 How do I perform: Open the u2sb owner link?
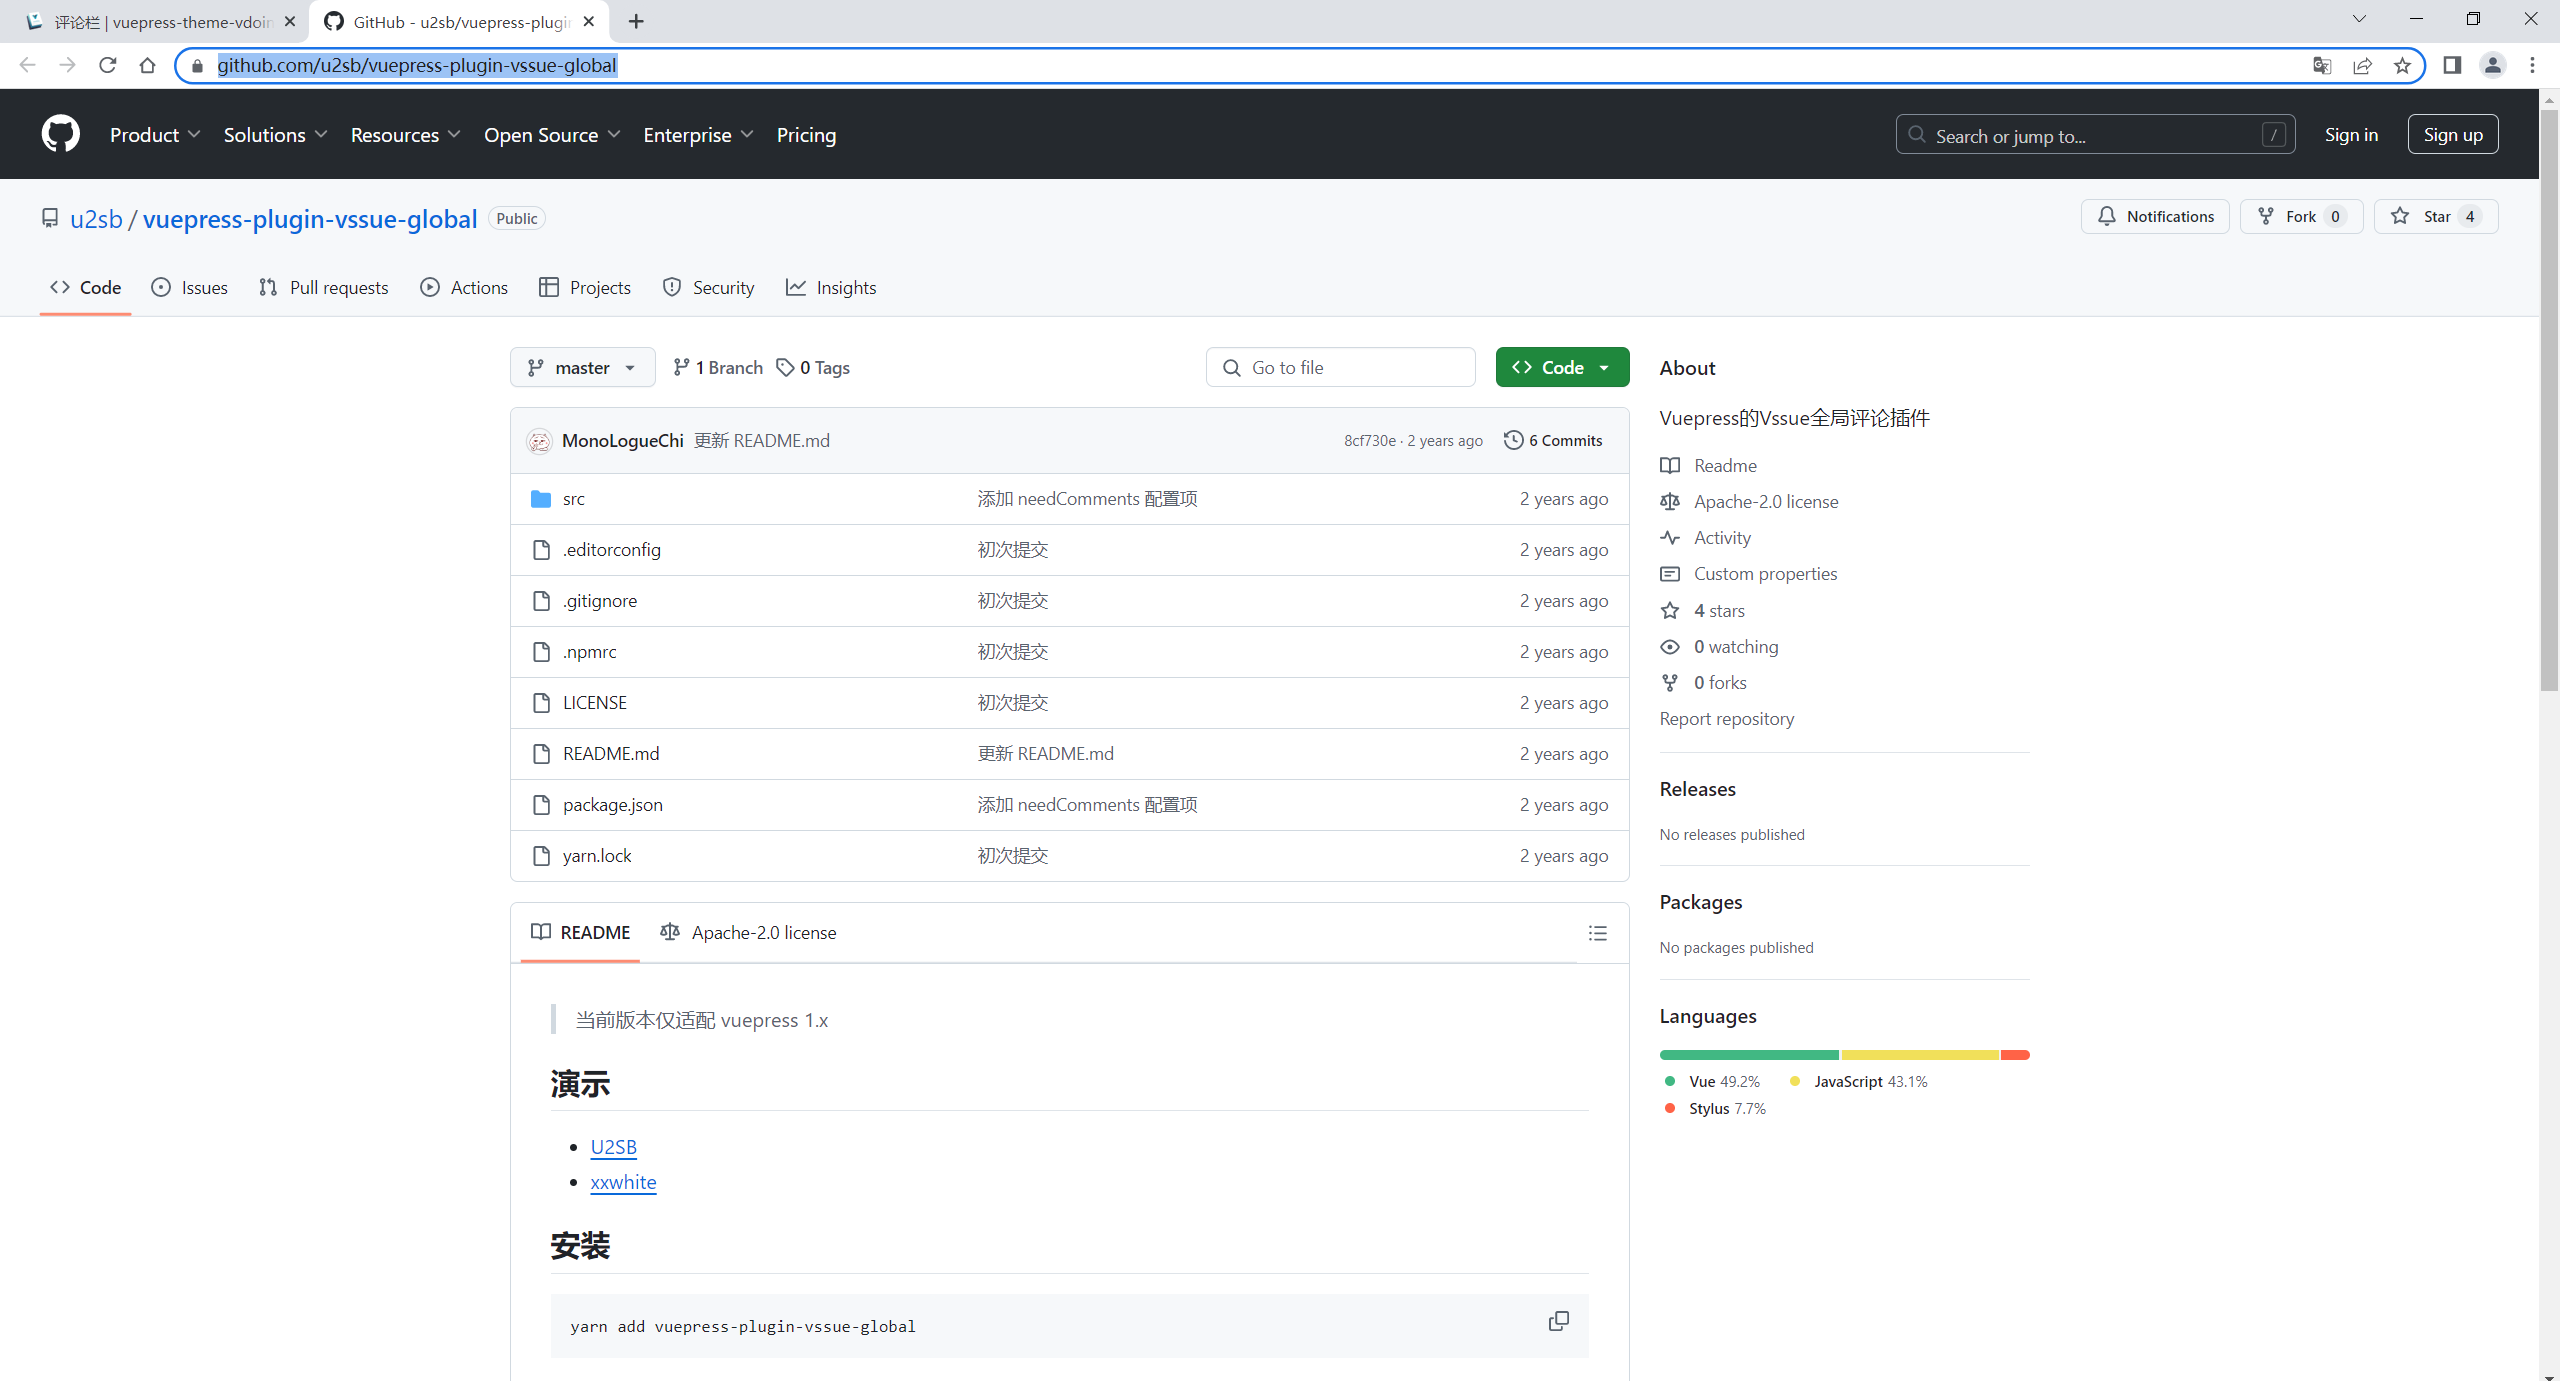(x=96, y=219)
